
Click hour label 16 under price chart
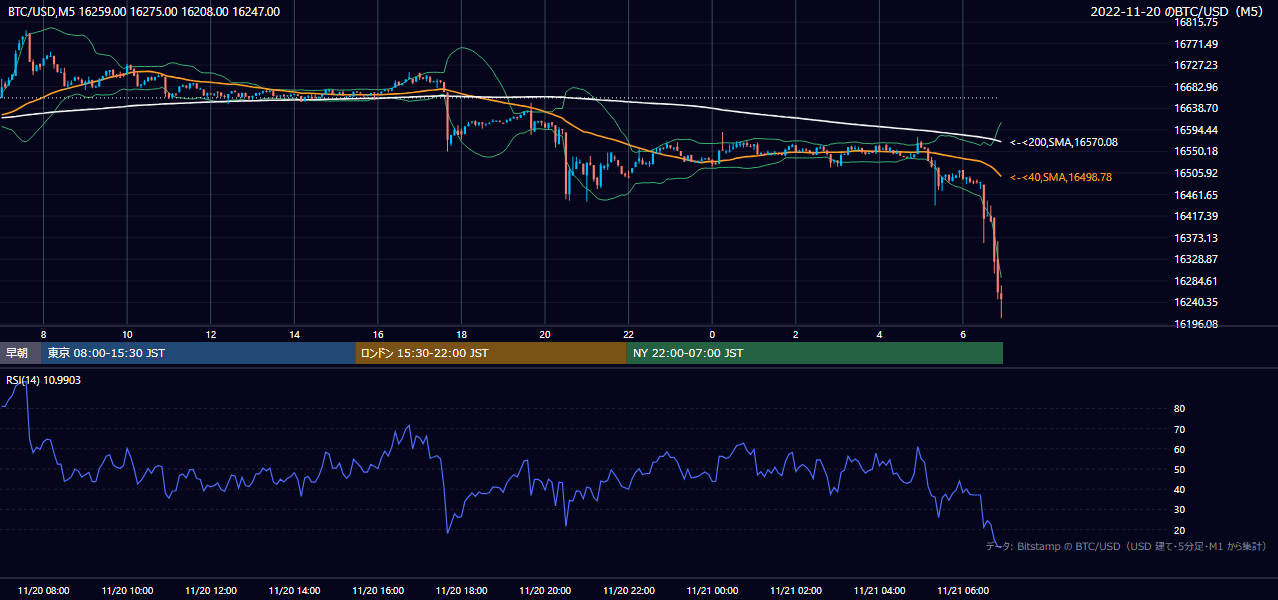point(378,334)
